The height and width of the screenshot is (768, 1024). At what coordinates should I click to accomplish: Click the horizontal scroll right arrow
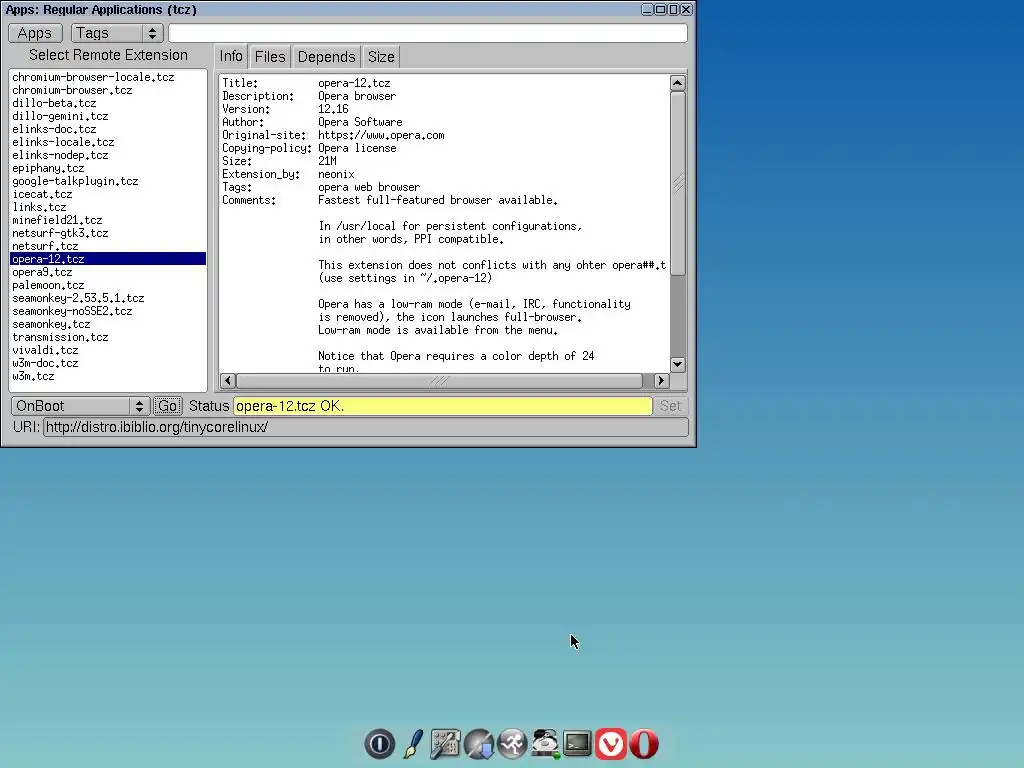point(660,380)
